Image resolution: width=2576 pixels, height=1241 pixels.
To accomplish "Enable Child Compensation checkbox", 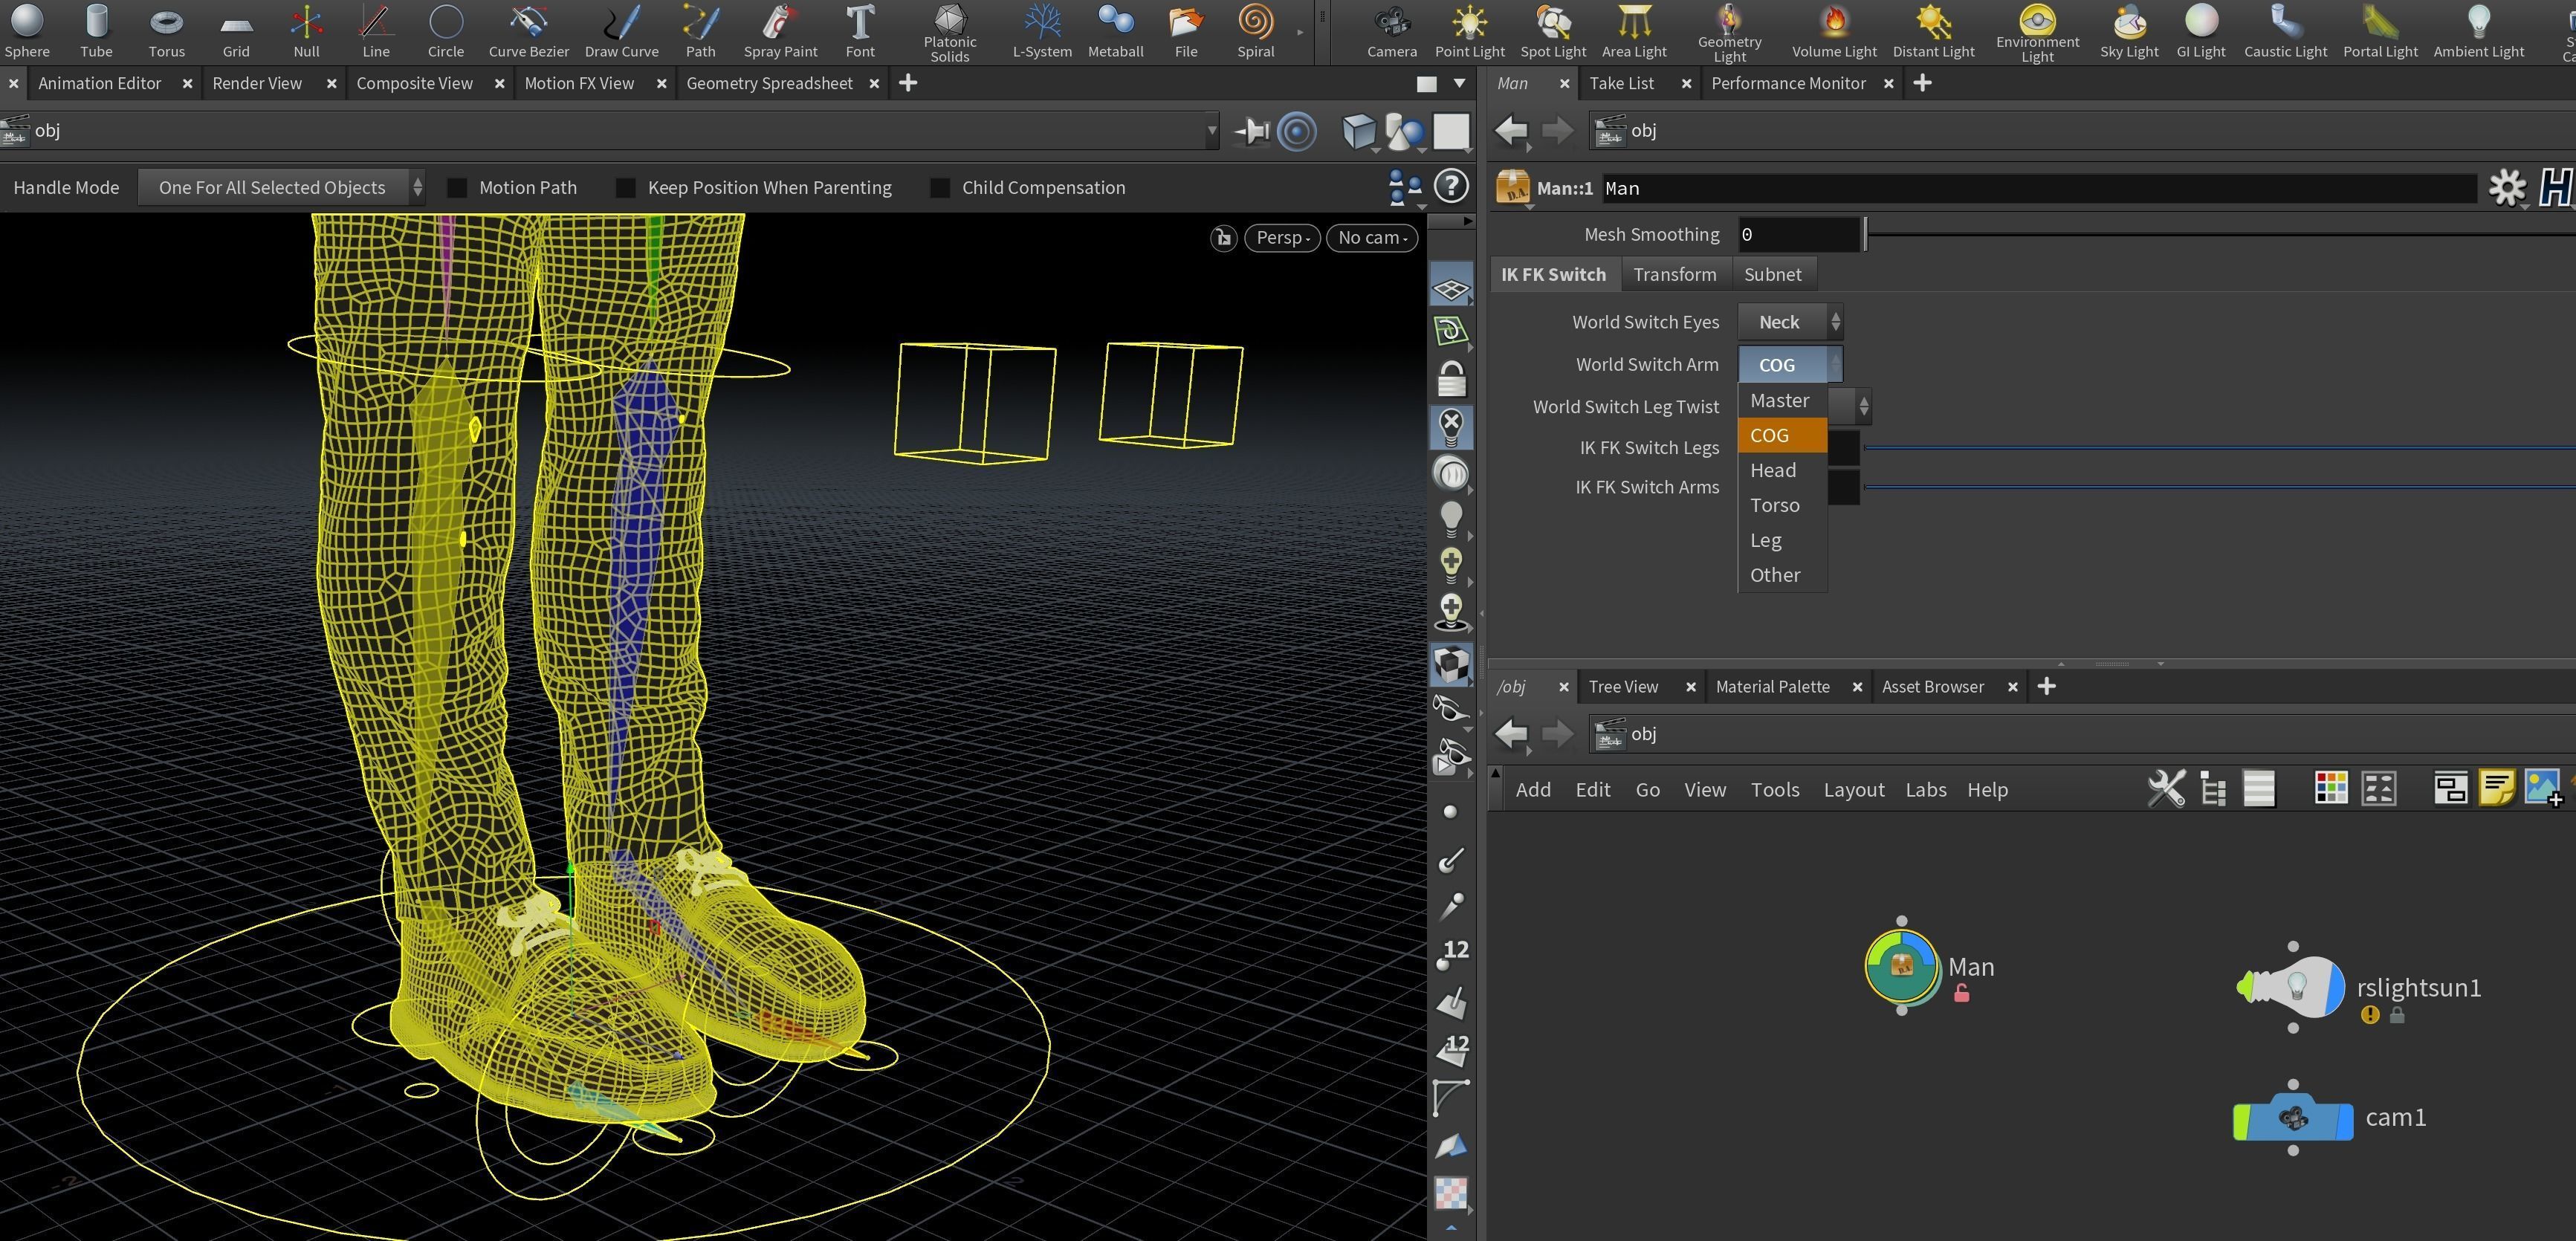I will 940,188.
